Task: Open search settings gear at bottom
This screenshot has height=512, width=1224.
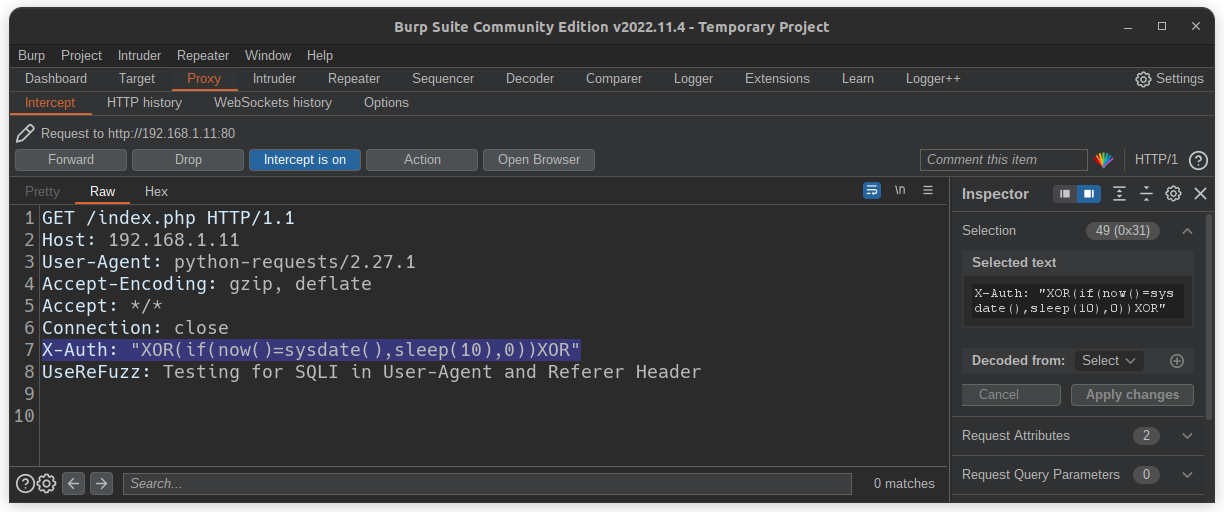Action: coord(46,484)
